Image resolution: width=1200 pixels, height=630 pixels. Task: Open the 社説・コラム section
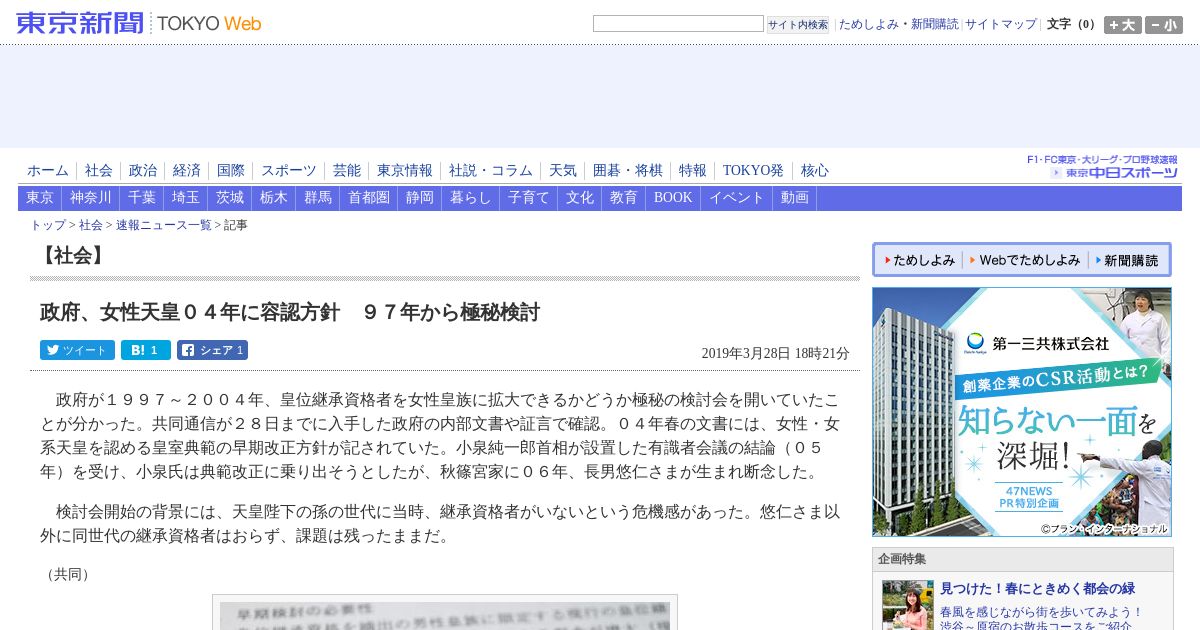point(491,171)
